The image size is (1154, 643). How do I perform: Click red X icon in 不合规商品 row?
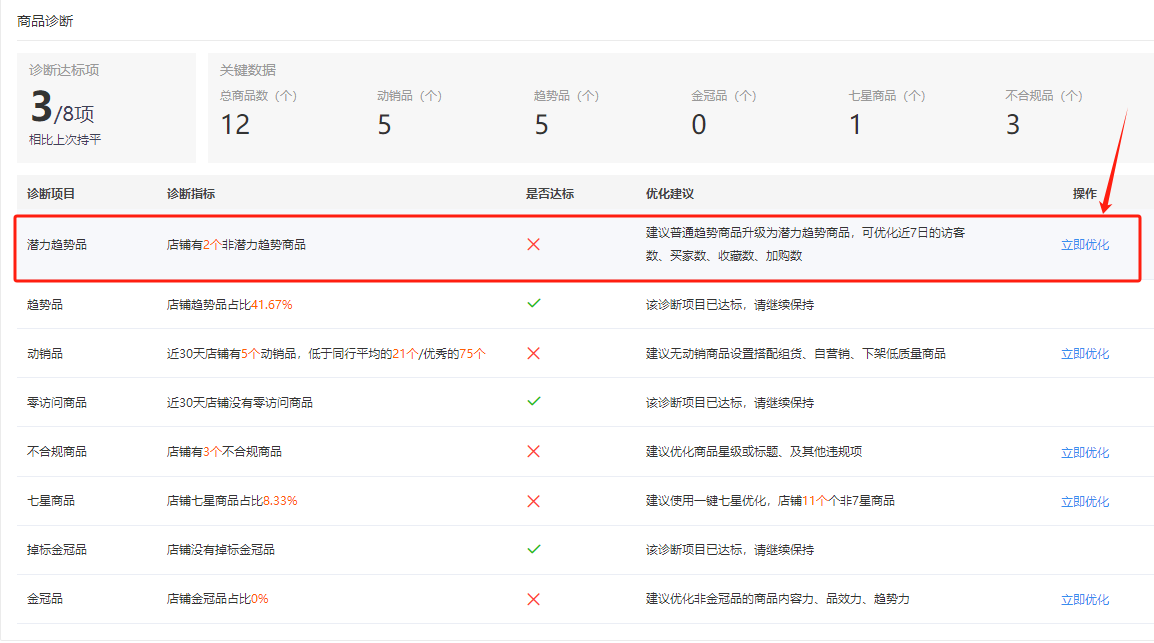click(534, 451)
